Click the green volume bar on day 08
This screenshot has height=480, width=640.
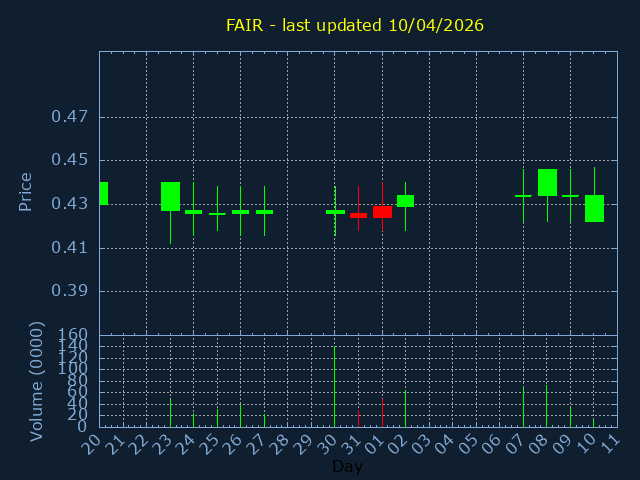(546, 406)
